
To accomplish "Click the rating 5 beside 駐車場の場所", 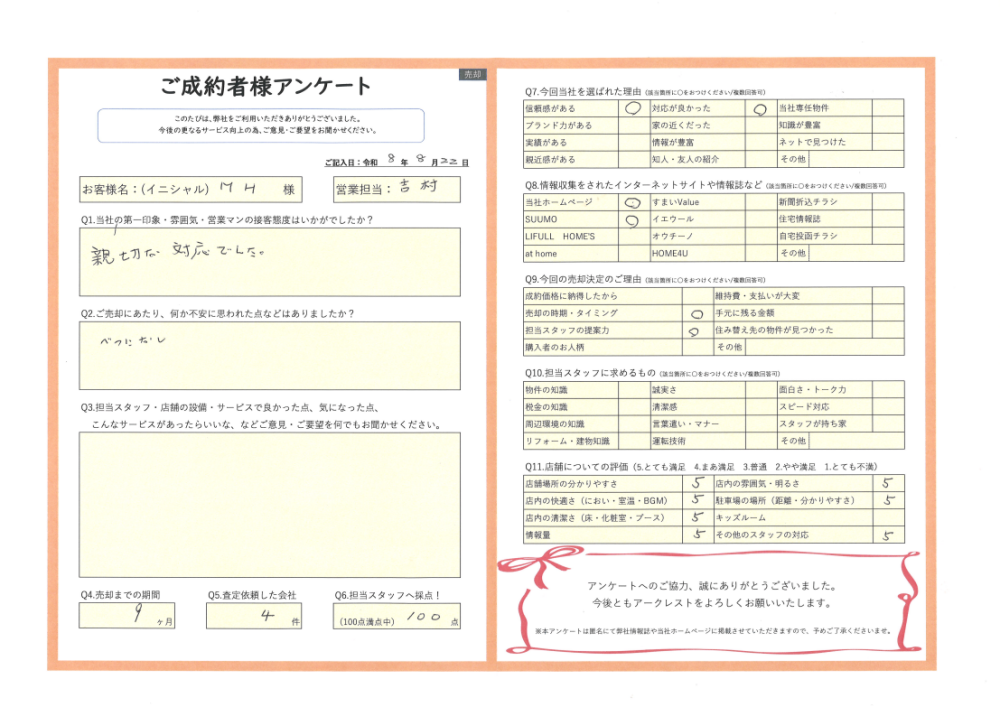I will click(888, 500).
